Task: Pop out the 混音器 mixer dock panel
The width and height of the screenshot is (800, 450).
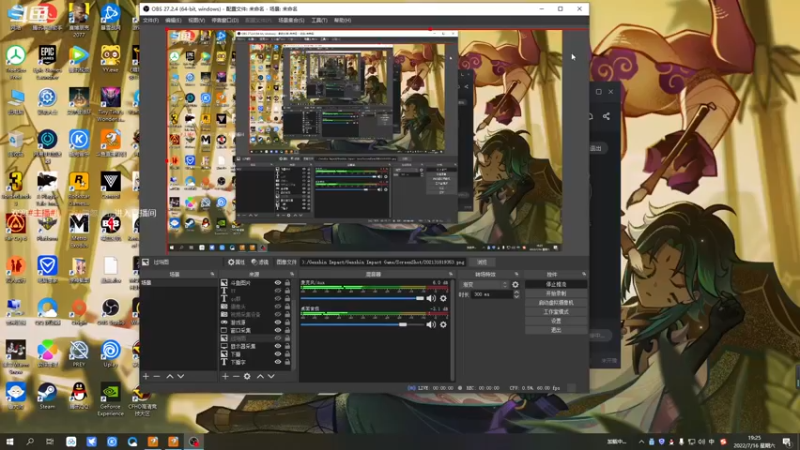Action: point(451,274)
